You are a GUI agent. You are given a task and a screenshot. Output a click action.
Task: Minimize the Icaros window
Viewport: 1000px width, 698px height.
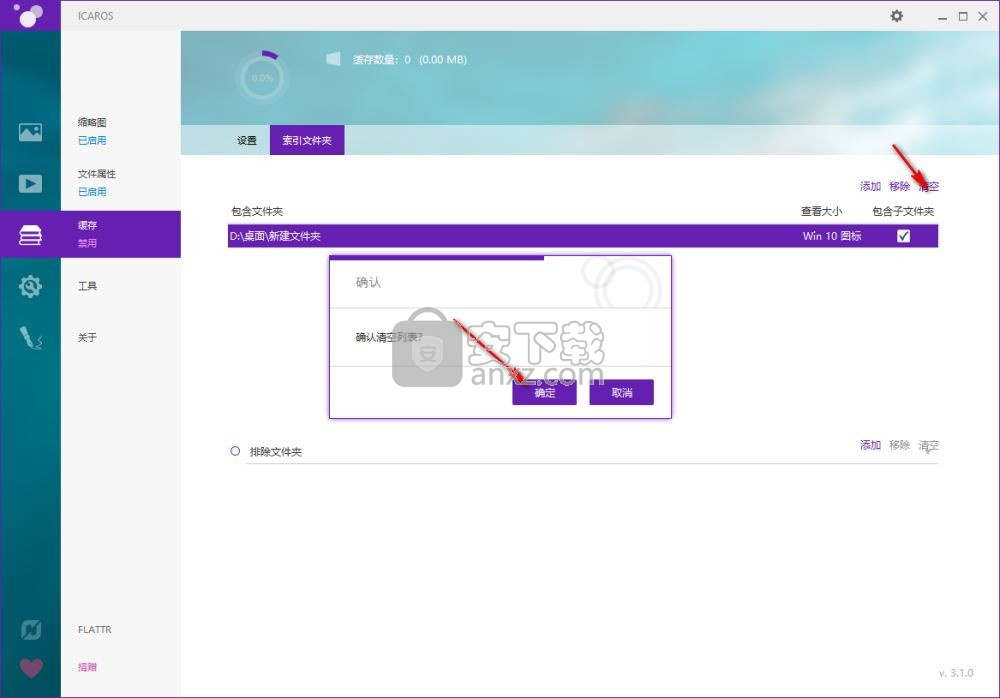[x=942, y=17]
